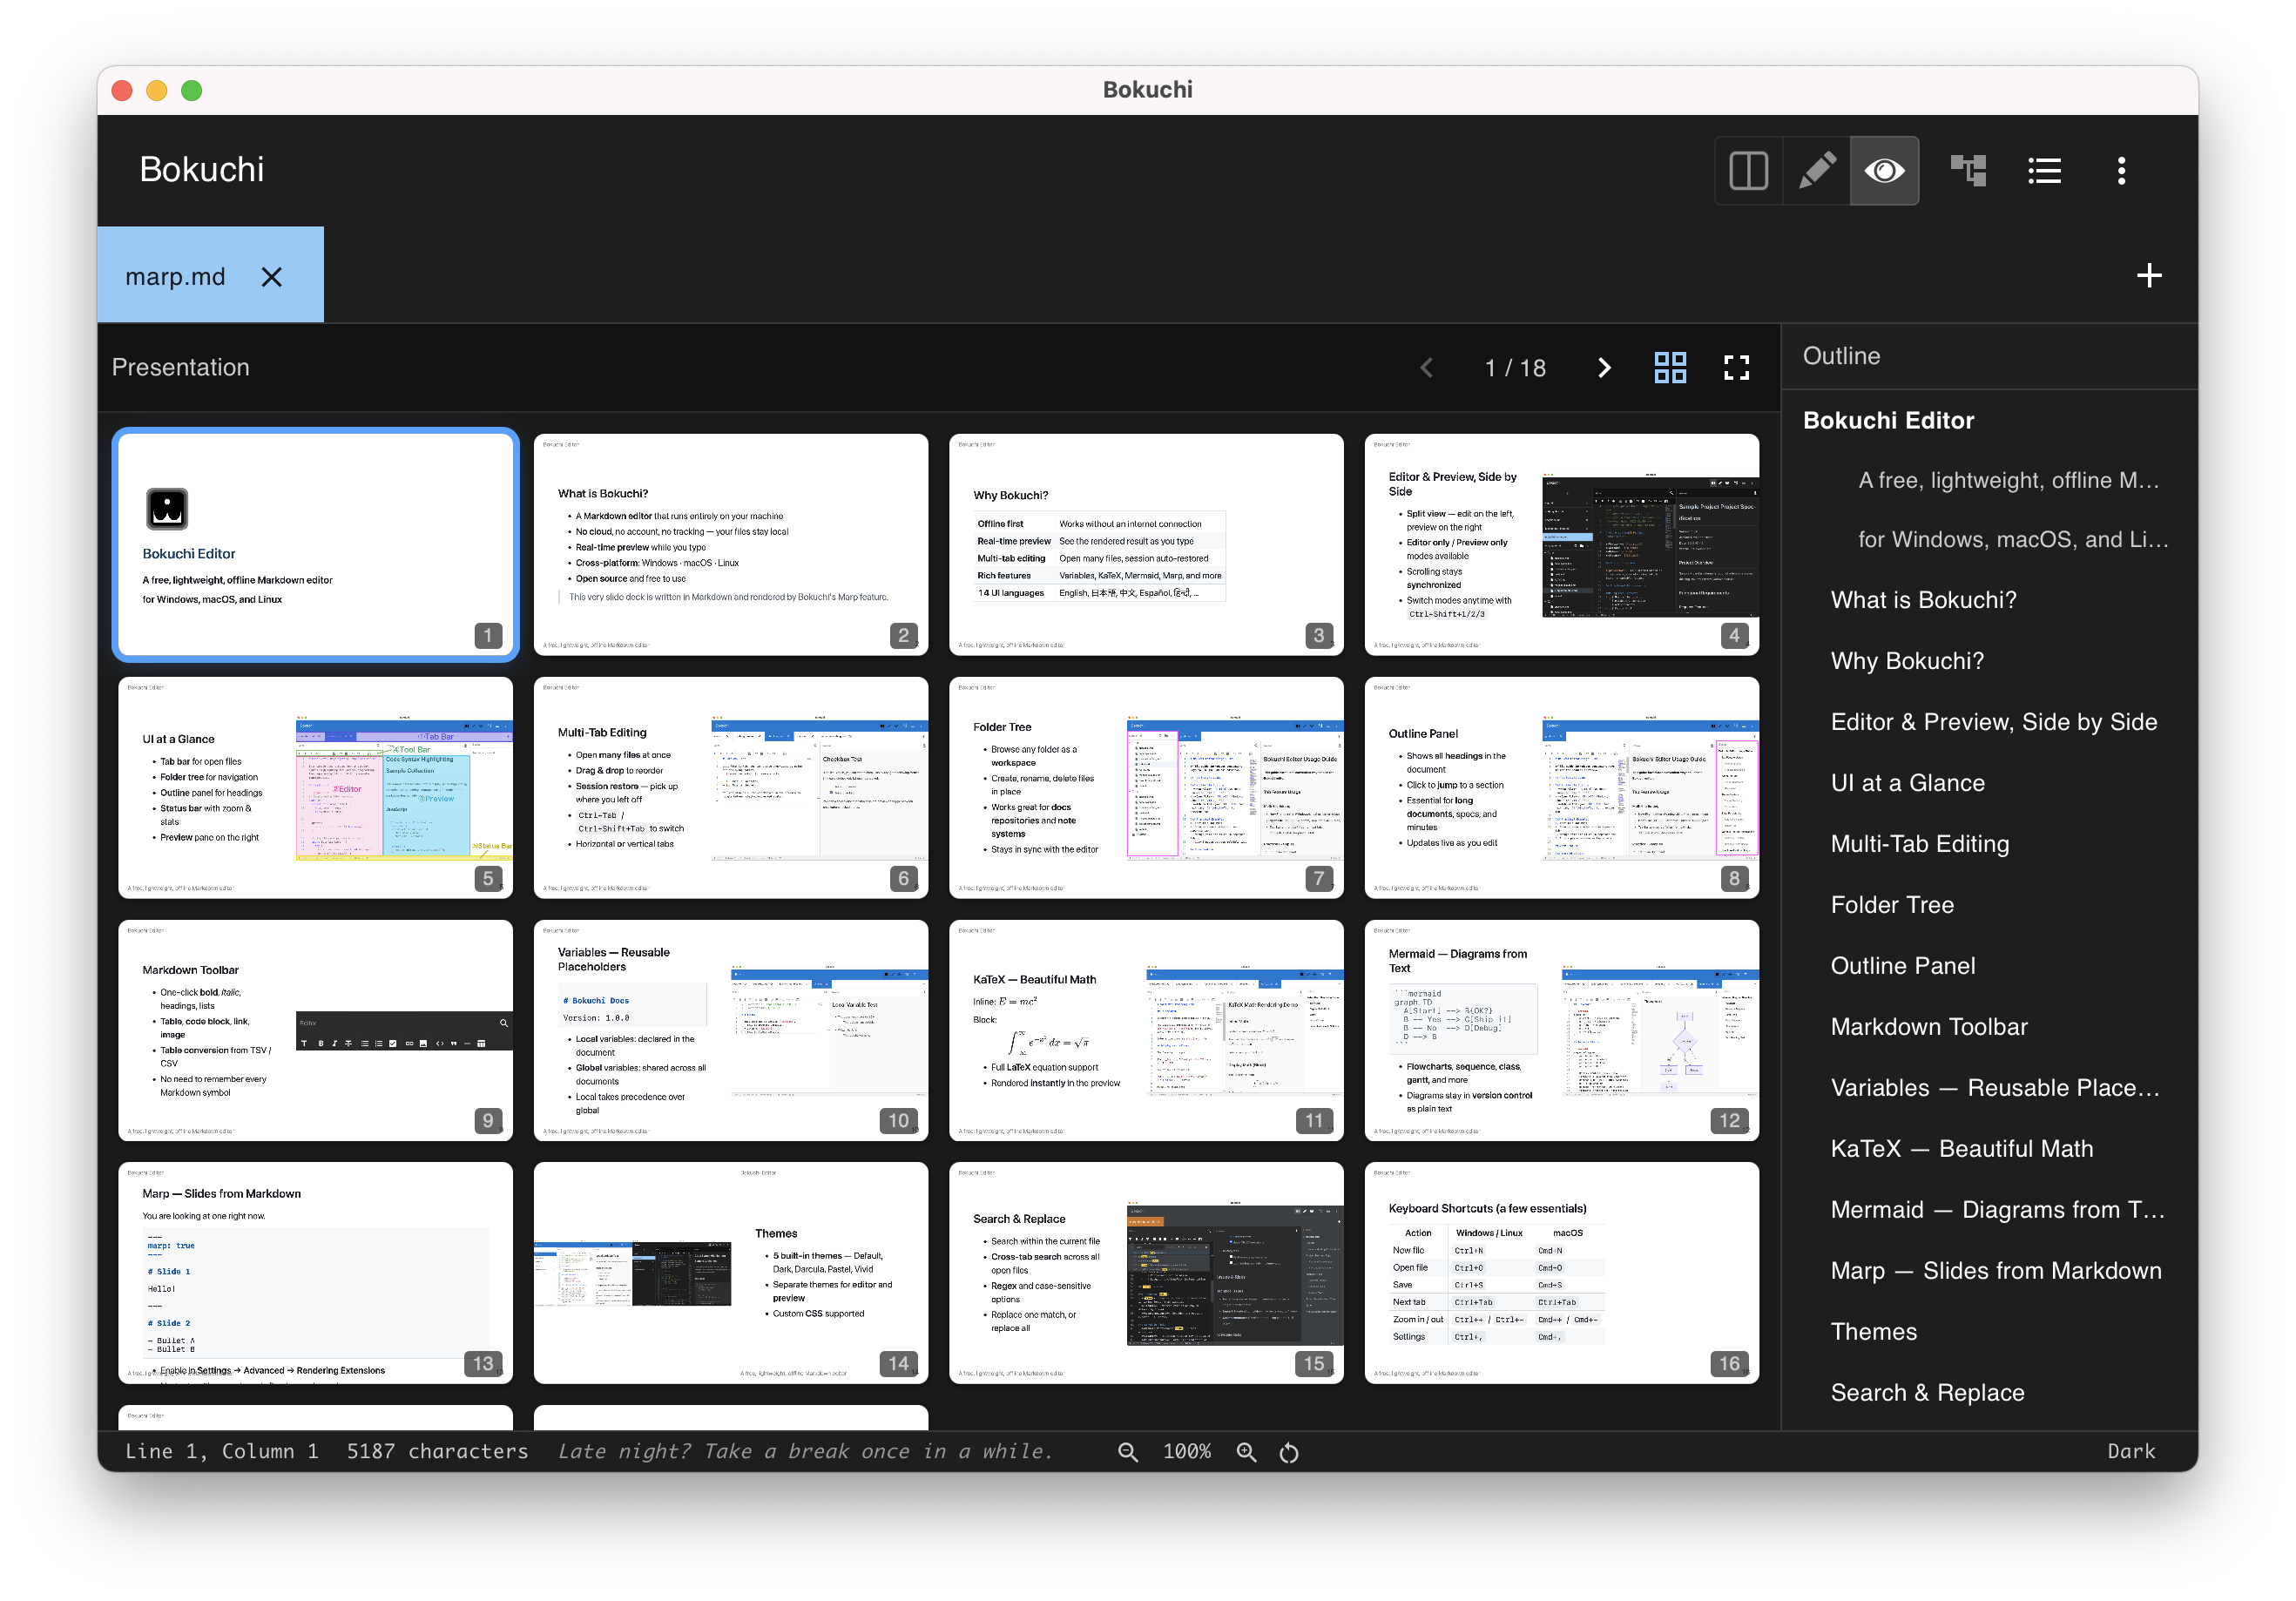Click the '100%' zoom level text

tap(1187, 1451)
